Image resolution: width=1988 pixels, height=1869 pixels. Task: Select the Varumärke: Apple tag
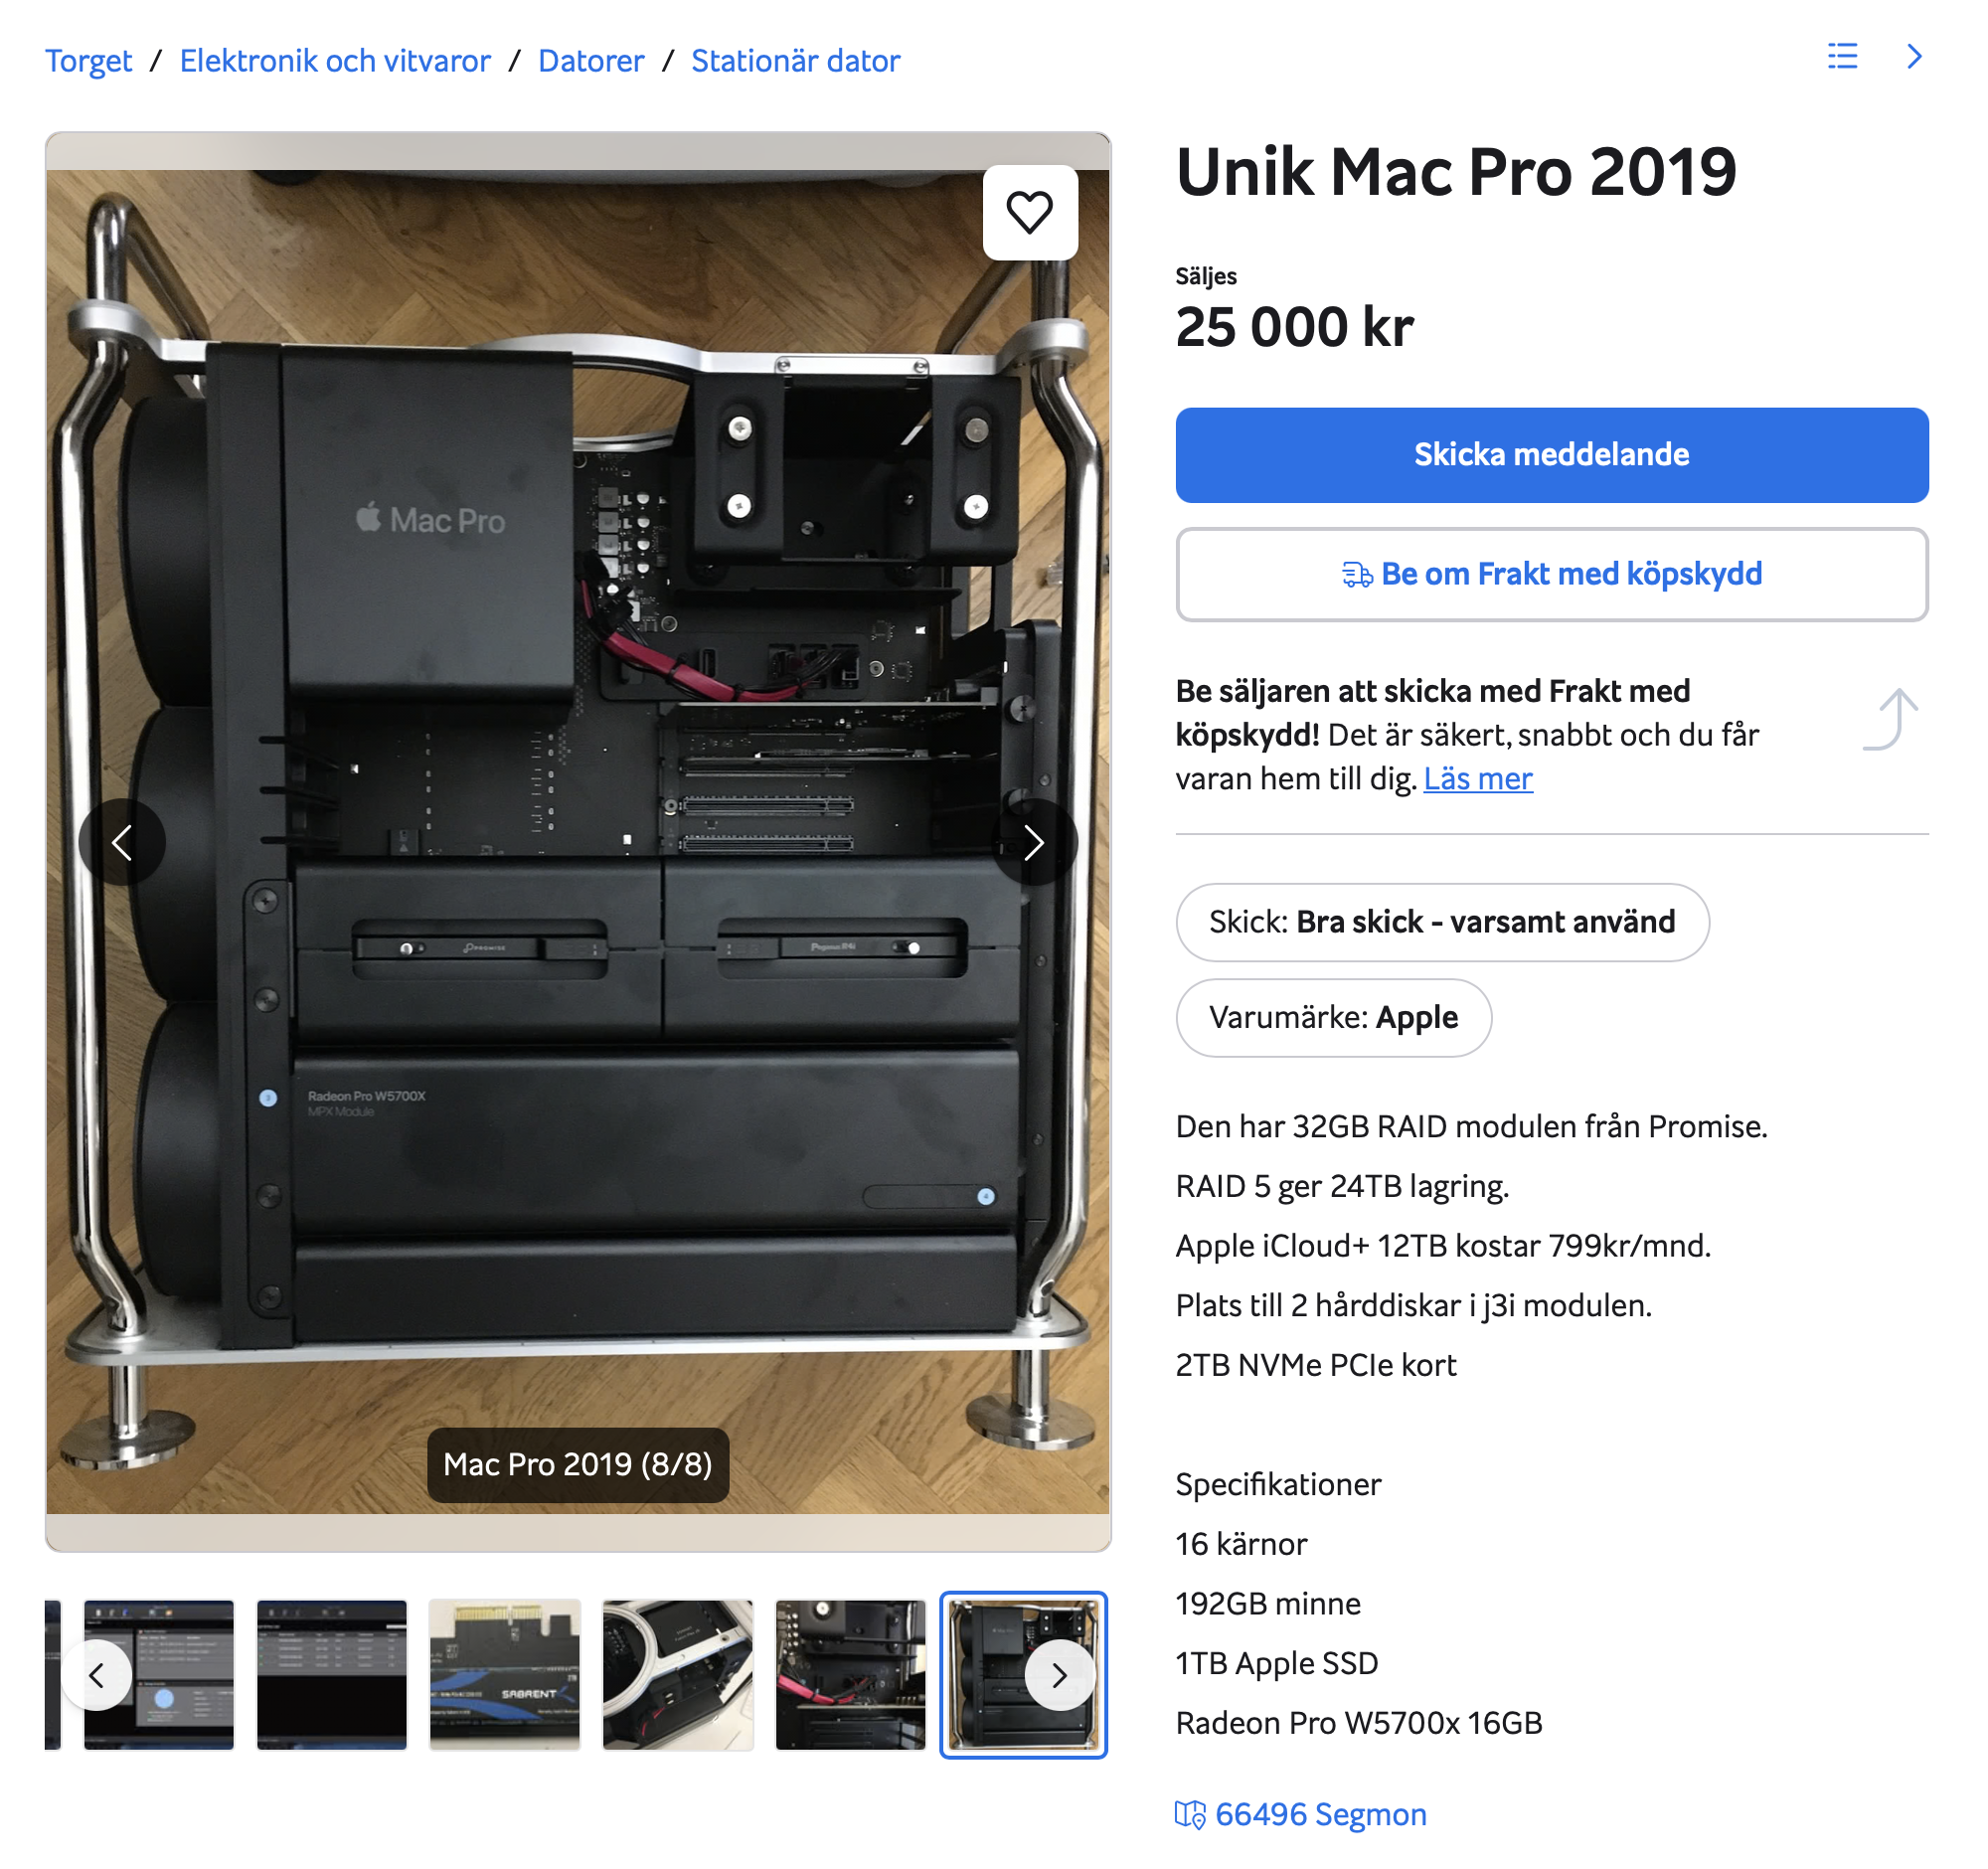point(1333,1017)
